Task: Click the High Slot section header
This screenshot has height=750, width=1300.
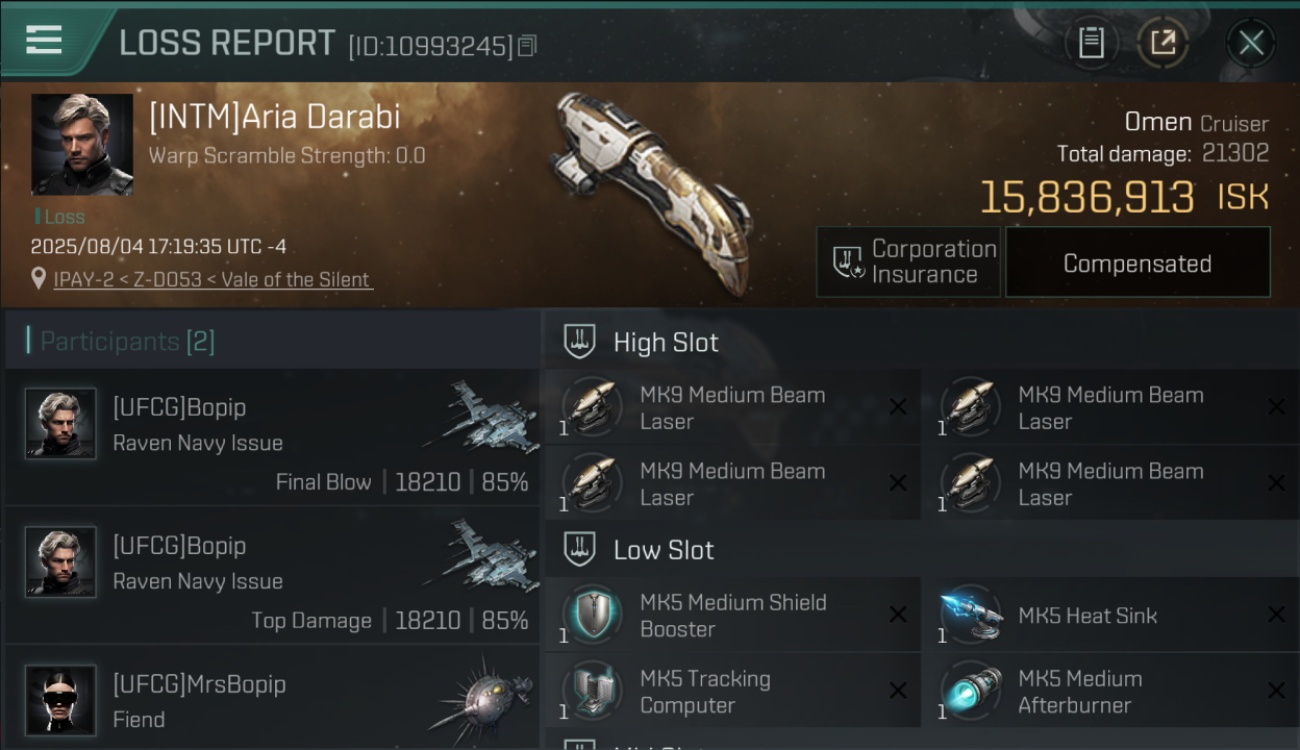Action: (x=665, y=342)
